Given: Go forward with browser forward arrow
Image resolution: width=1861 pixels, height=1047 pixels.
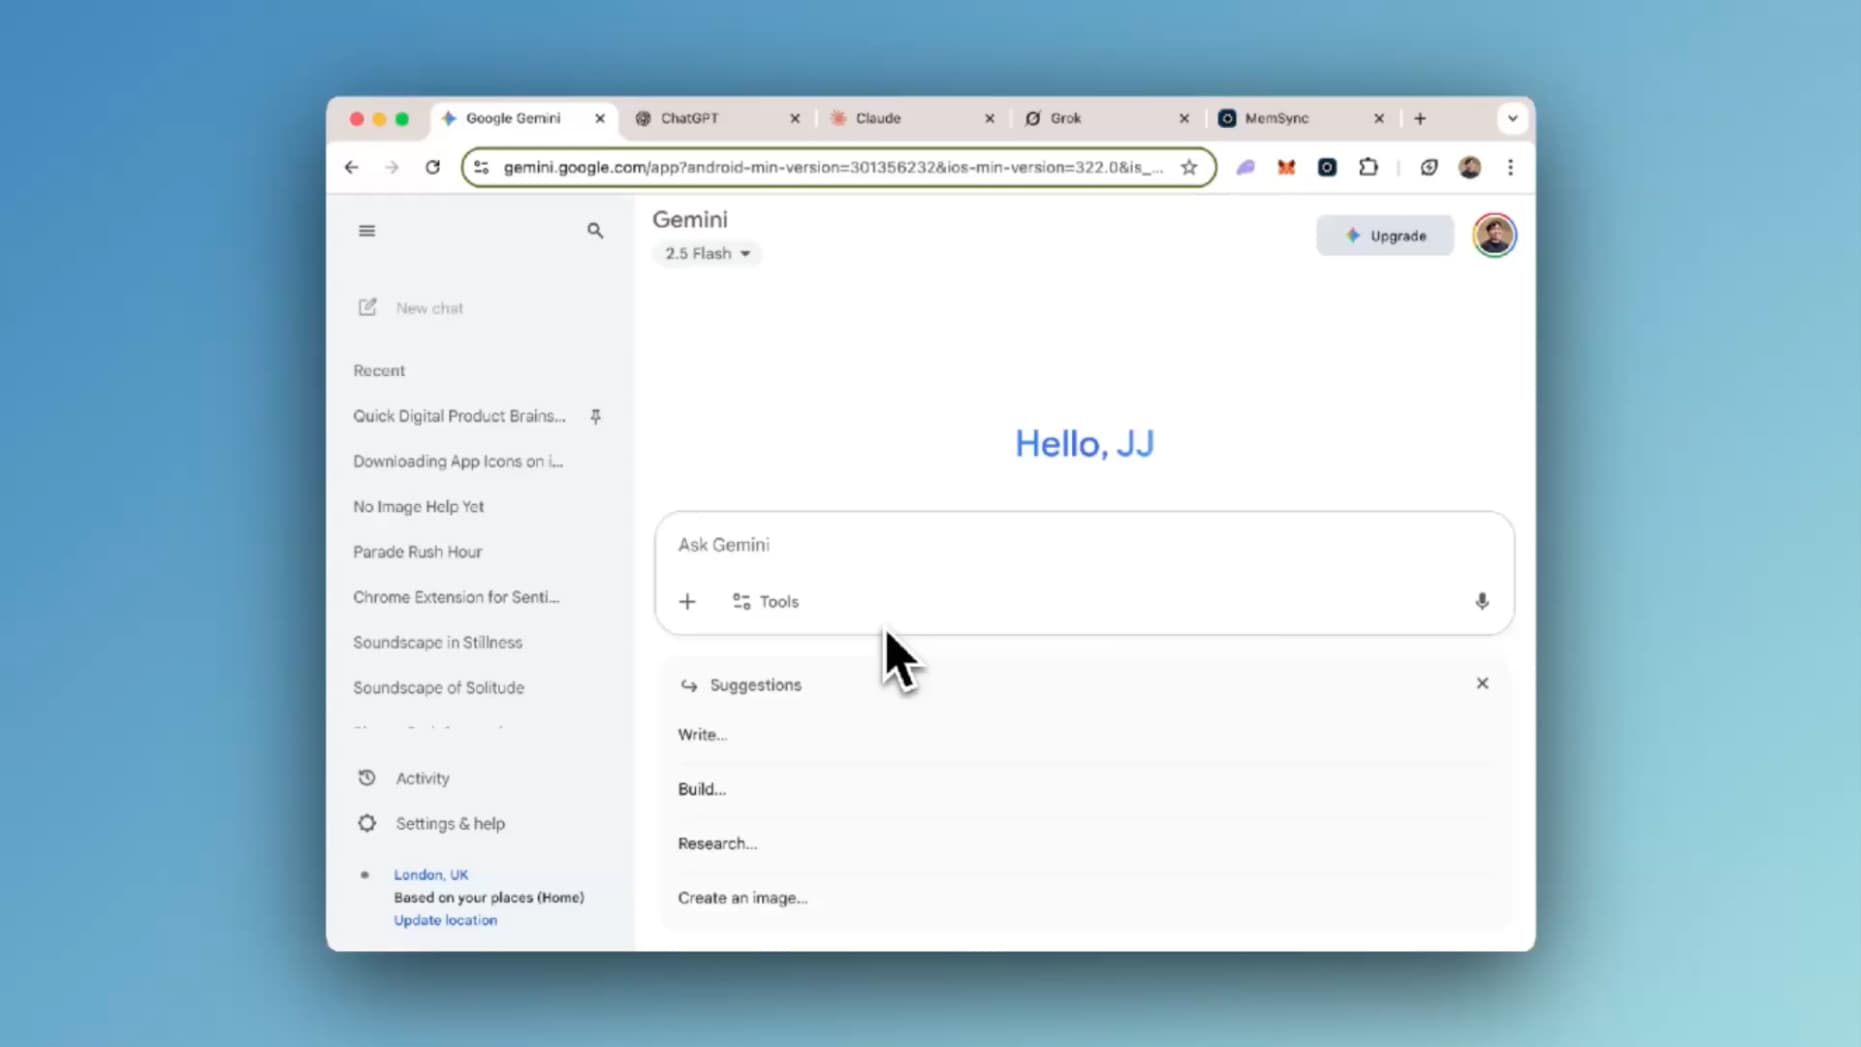Looking at the screenshot, I should click(x=392, y=168).
